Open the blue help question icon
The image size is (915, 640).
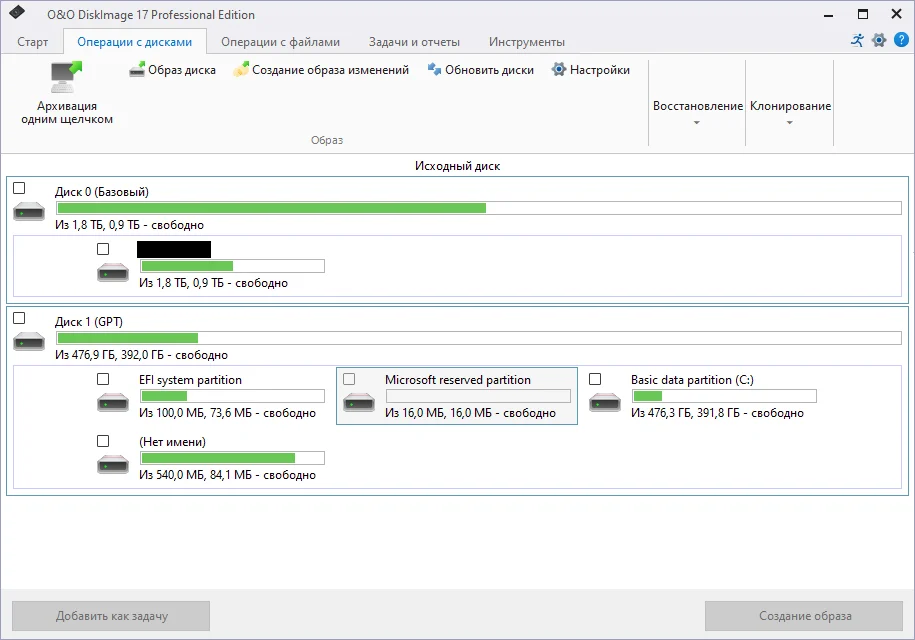[901, 40]
